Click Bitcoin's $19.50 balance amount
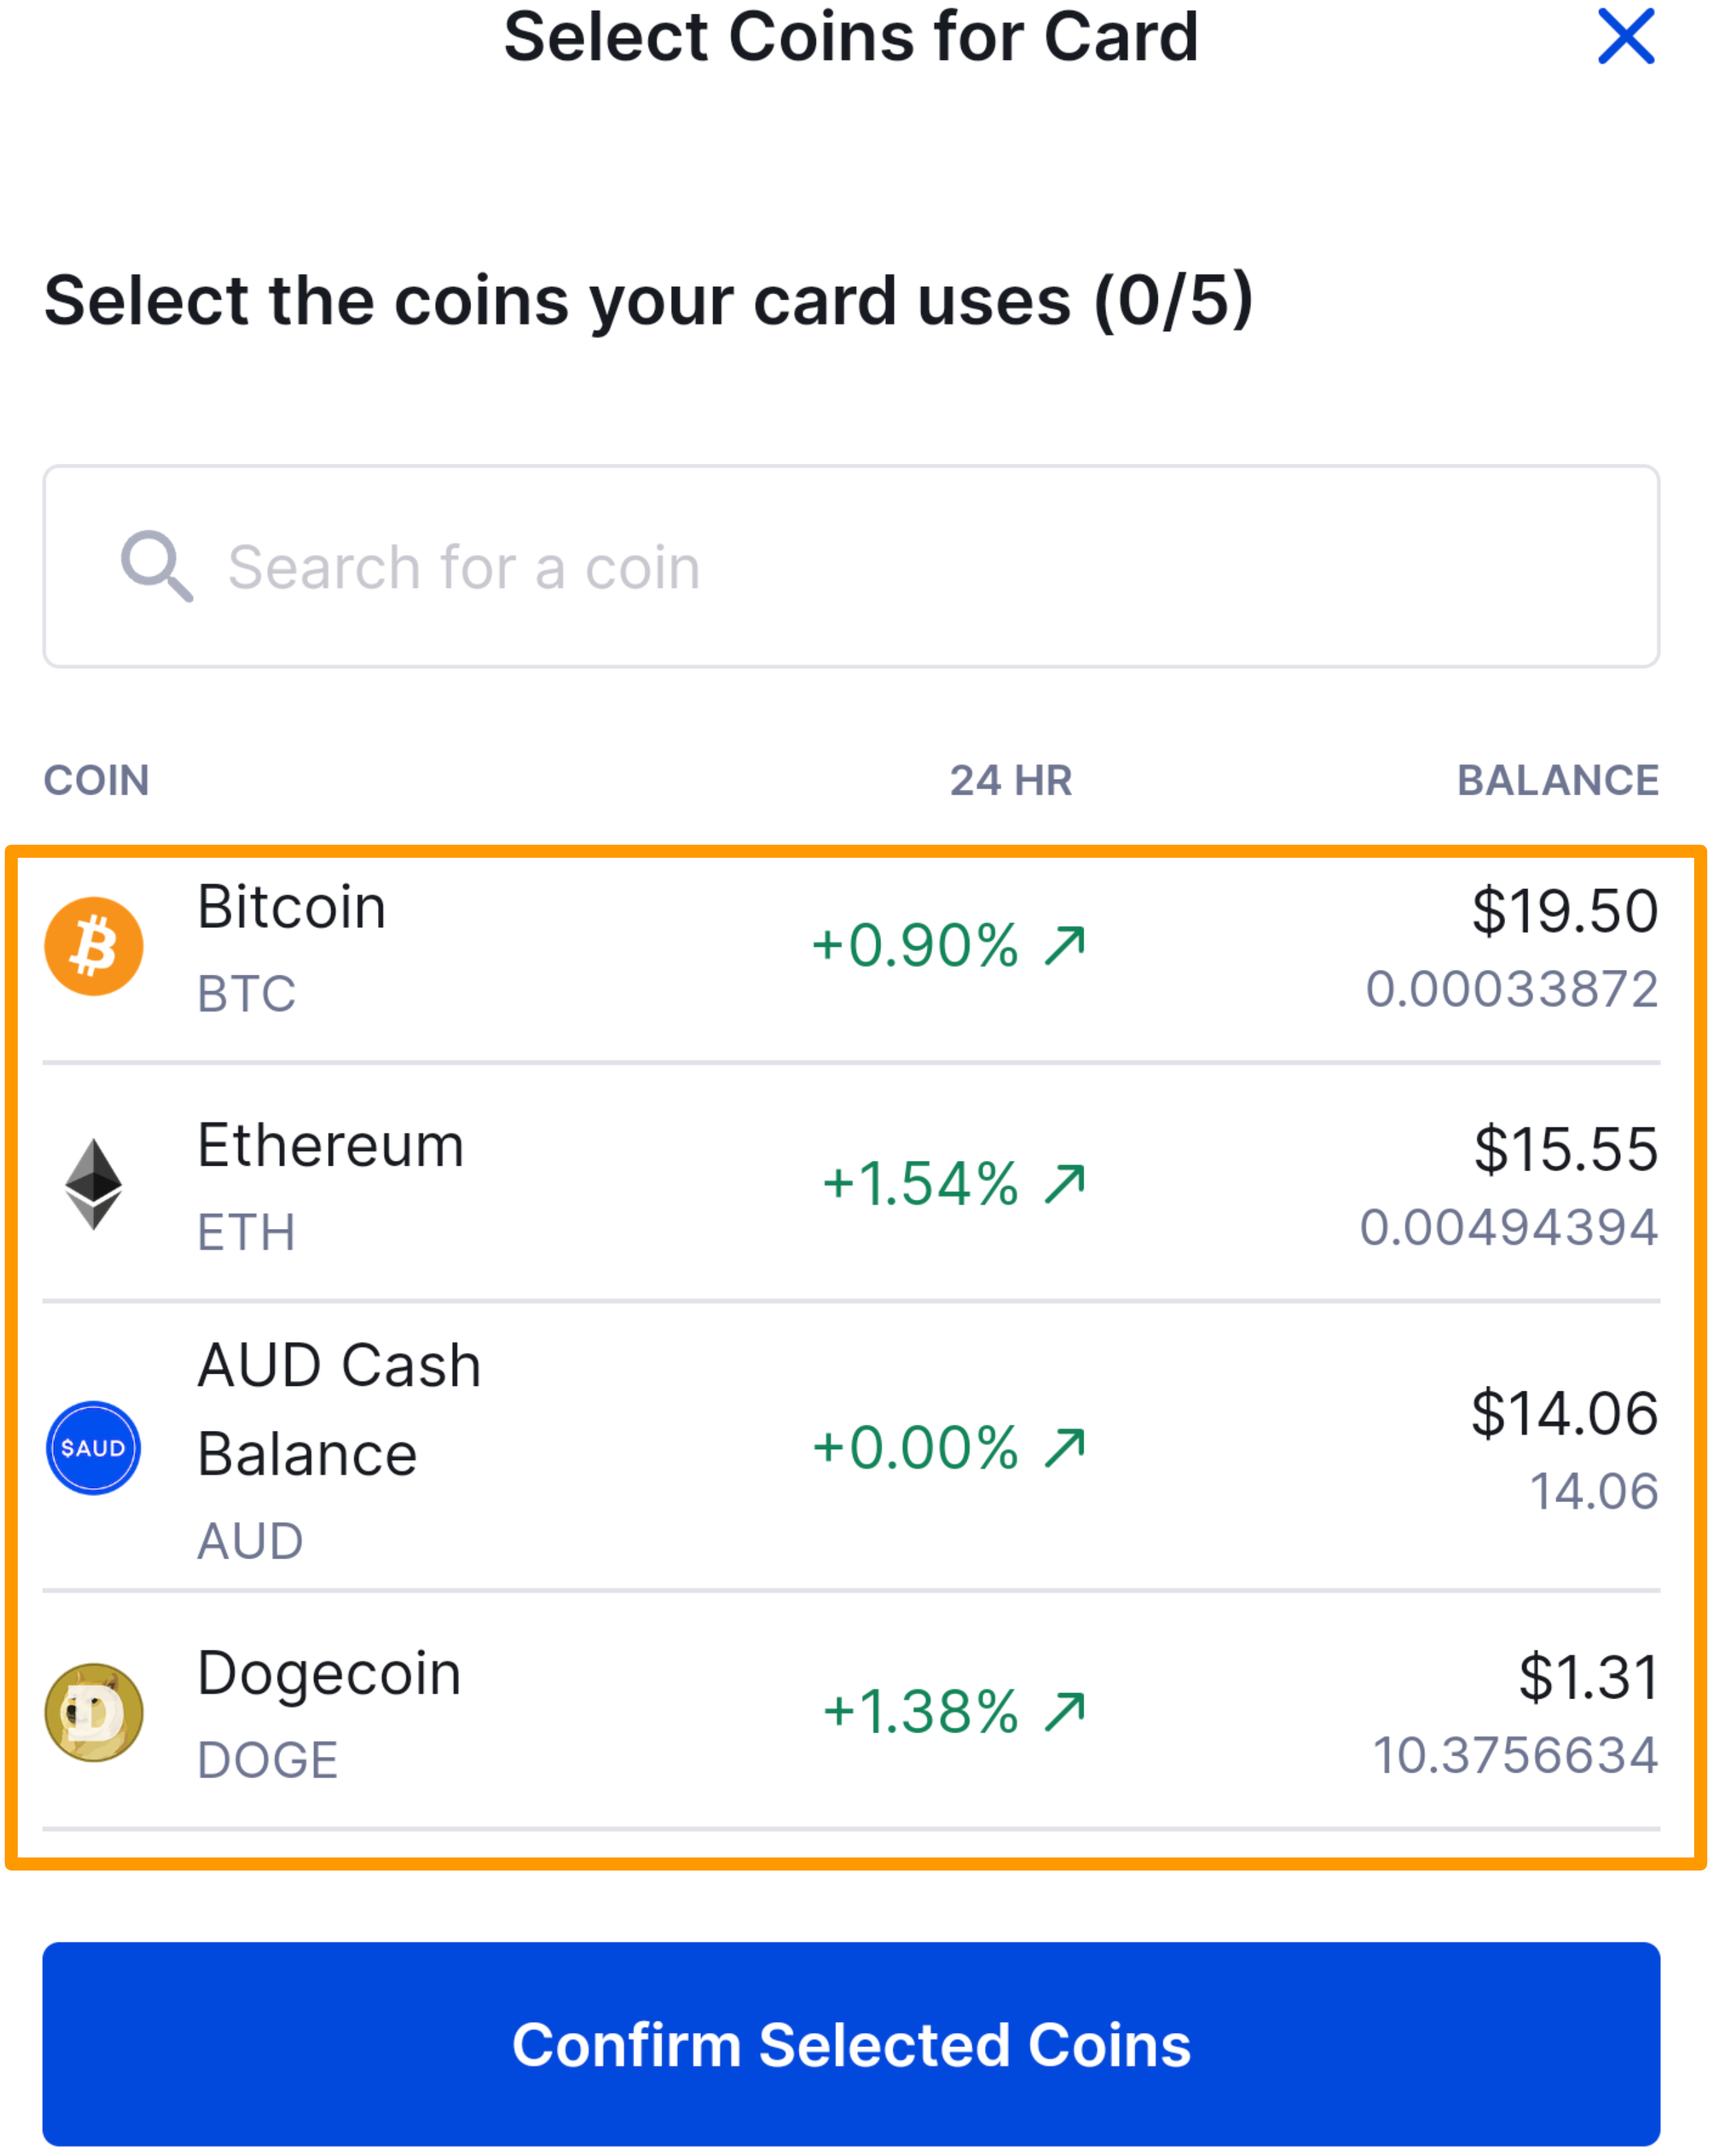 1564,911
